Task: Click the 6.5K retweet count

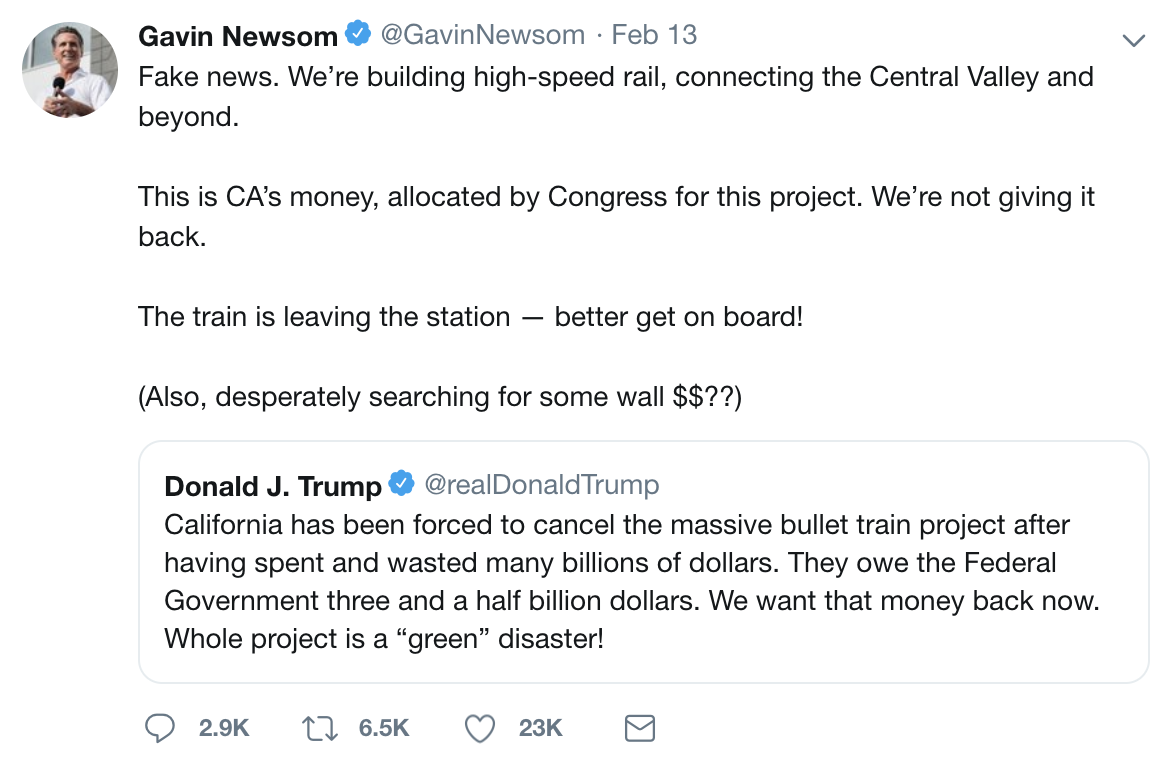Action: (384, 728)
